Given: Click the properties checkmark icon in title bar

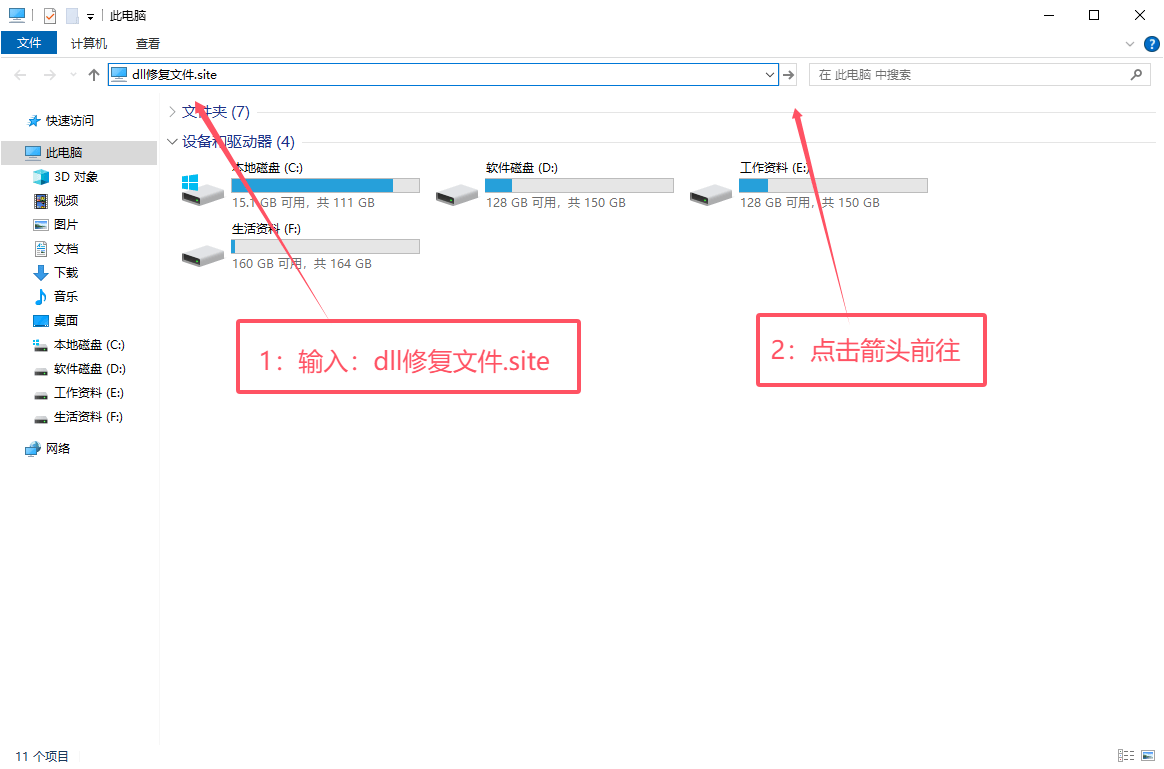Looking at the screenshot, I should click(x=50, y=16).
